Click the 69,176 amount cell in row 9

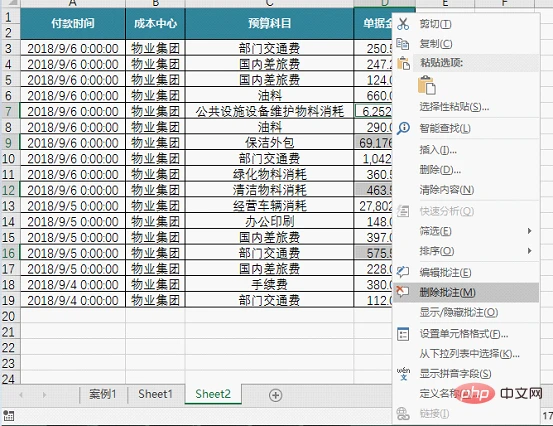[373, 143]
